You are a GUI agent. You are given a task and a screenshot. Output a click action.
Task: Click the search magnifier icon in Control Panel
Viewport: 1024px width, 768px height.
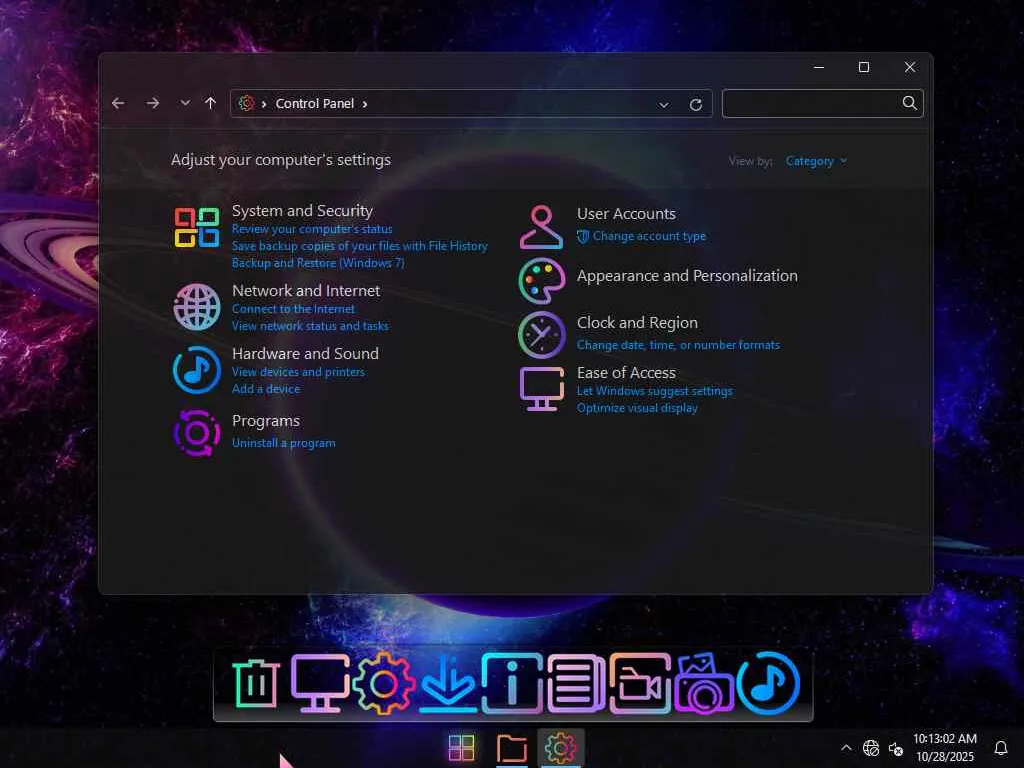pos(909,103)
